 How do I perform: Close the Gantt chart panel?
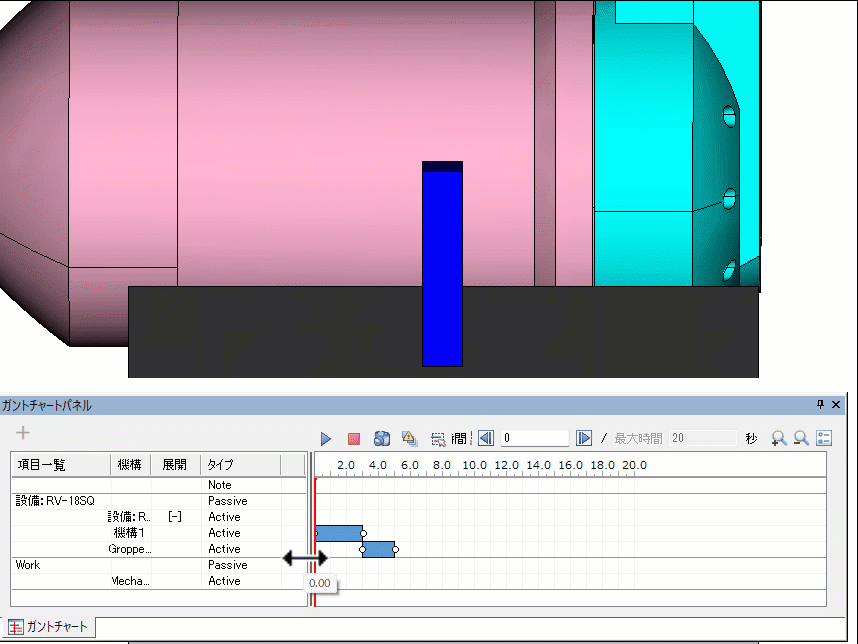pyautogui.click(x=837, y=405)
